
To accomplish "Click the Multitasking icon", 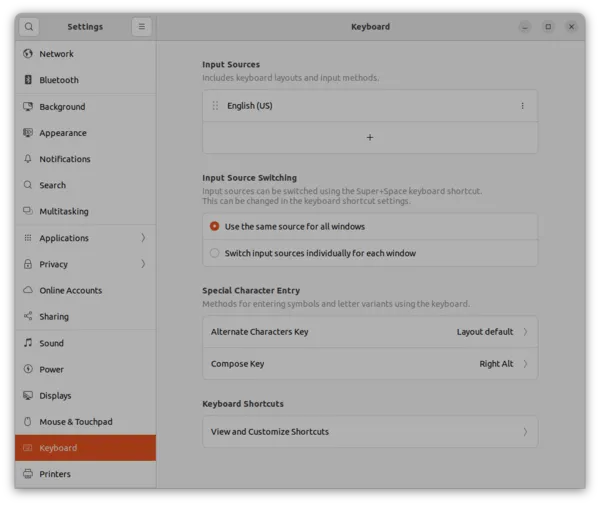I will coord(28,211).
